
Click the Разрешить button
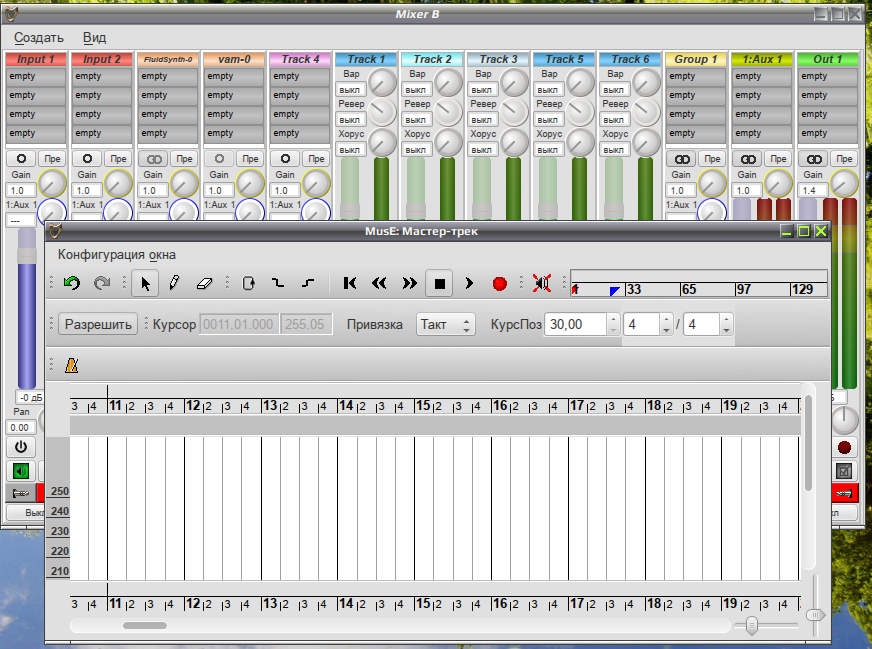pos(98,324)
